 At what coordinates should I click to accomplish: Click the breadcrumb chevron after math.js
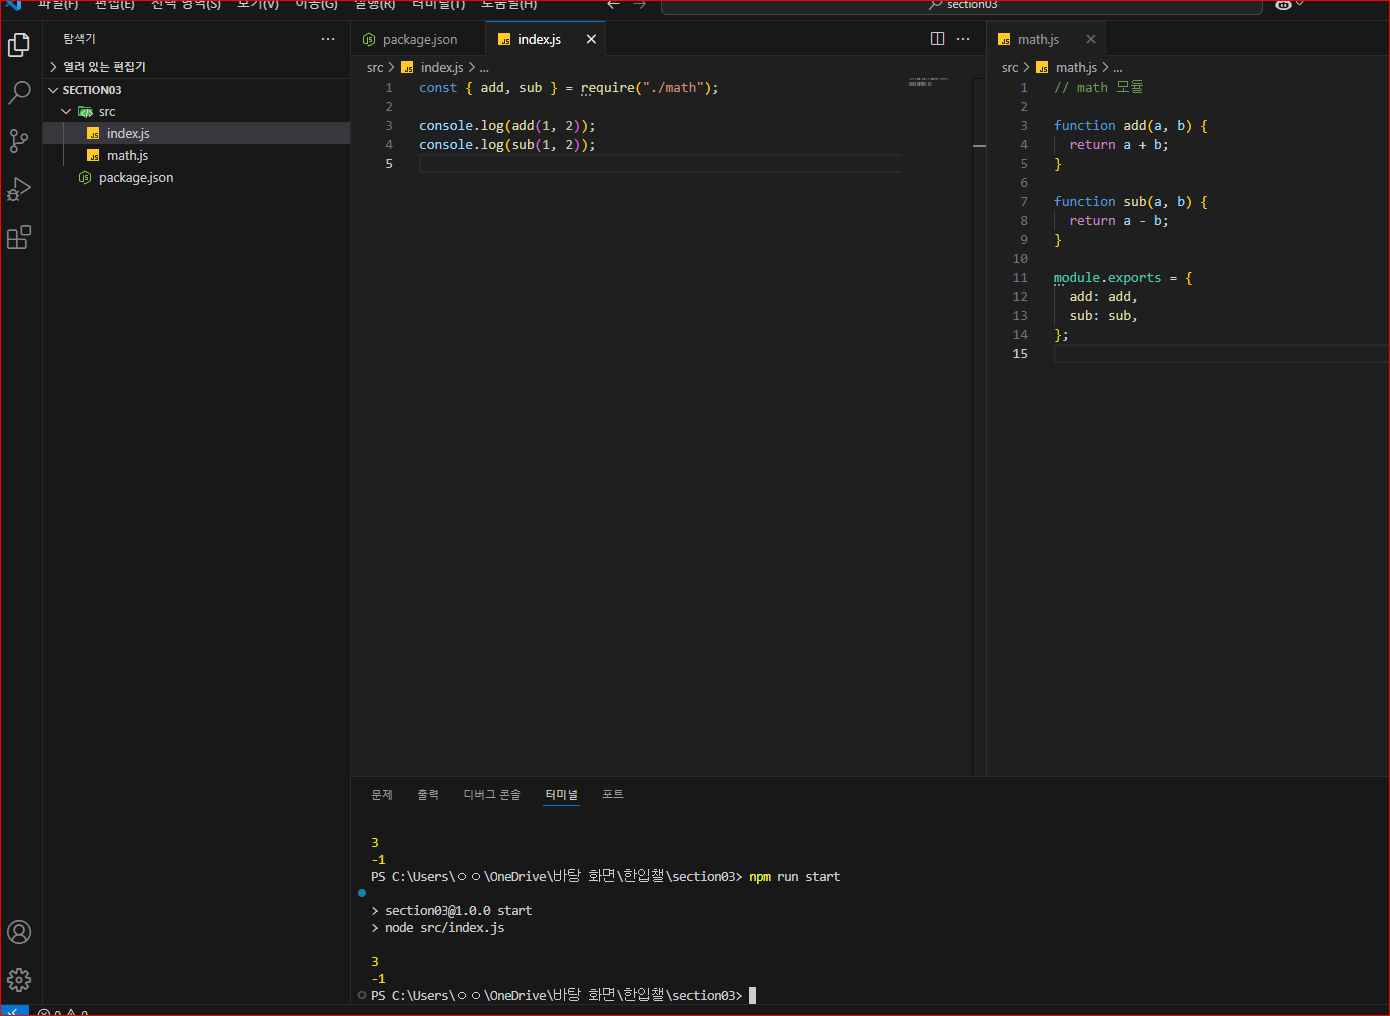coord(1105,68)
